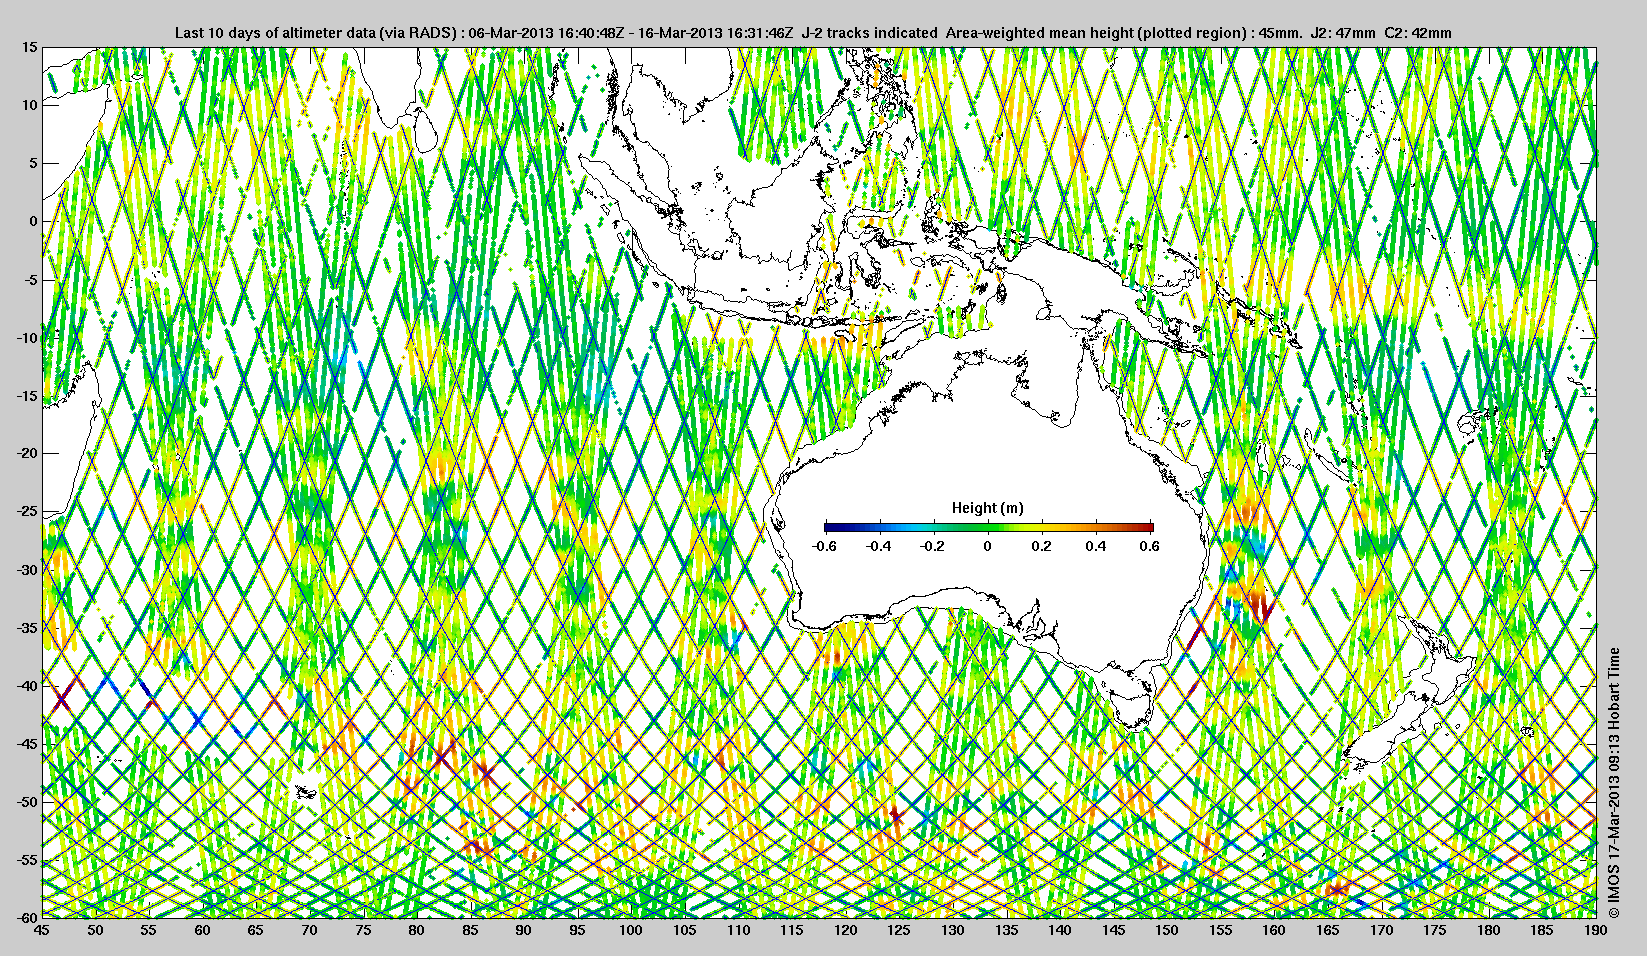Click latitude axis label -30
This screenshot has height=956, width=1647.
pos(28,570)
